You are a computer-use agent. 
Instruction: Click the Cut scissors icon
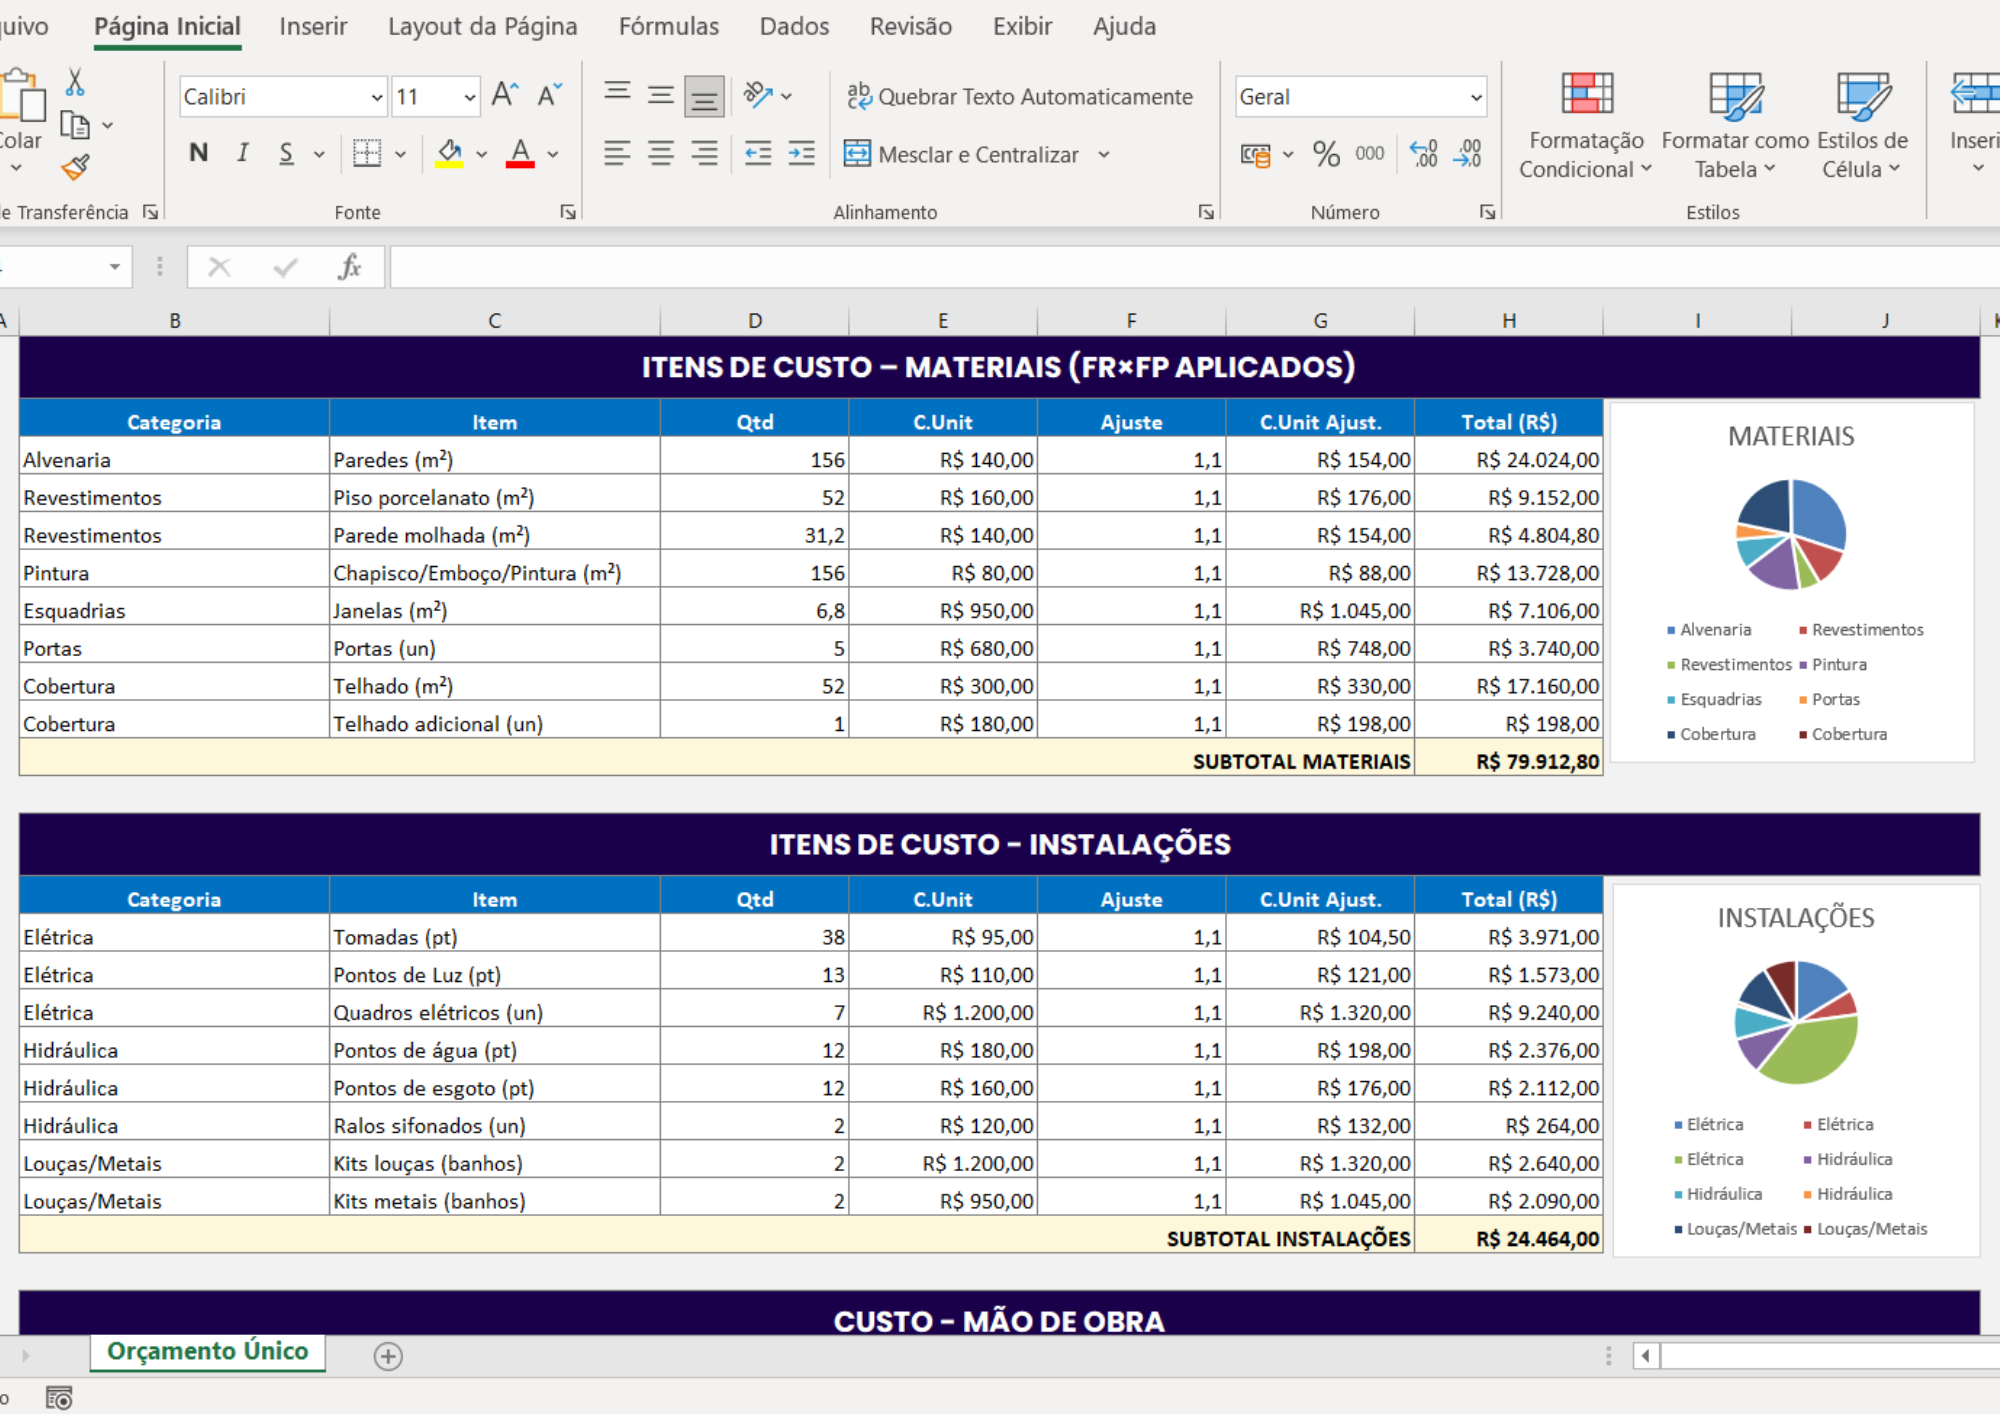[x=75, y=83]
